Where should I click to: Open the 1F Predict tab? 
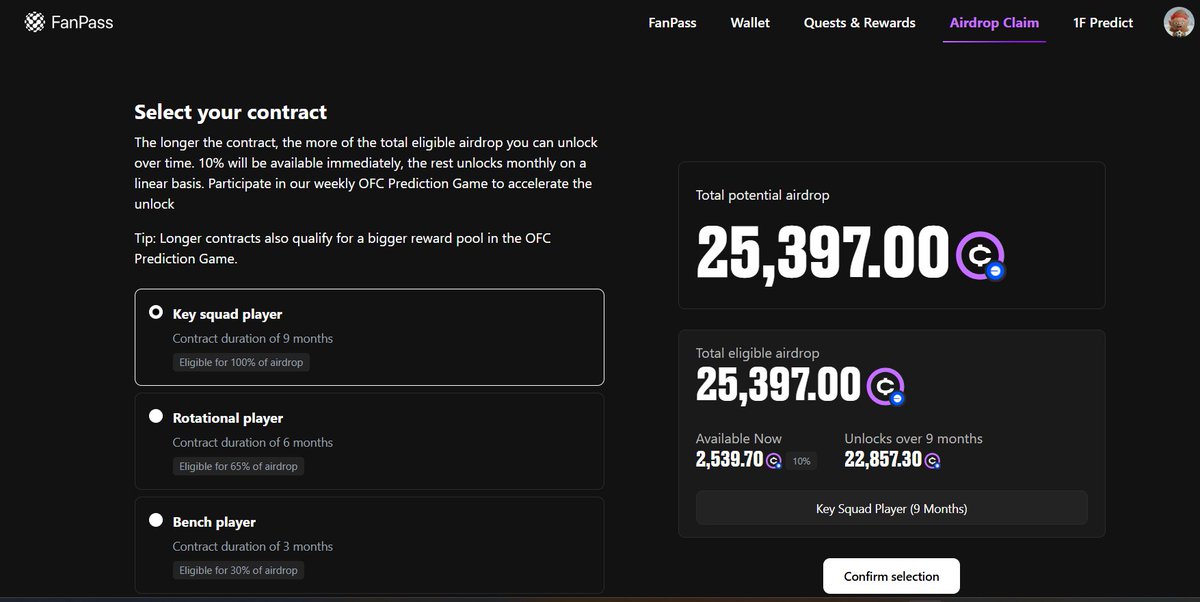[1103, 22]
